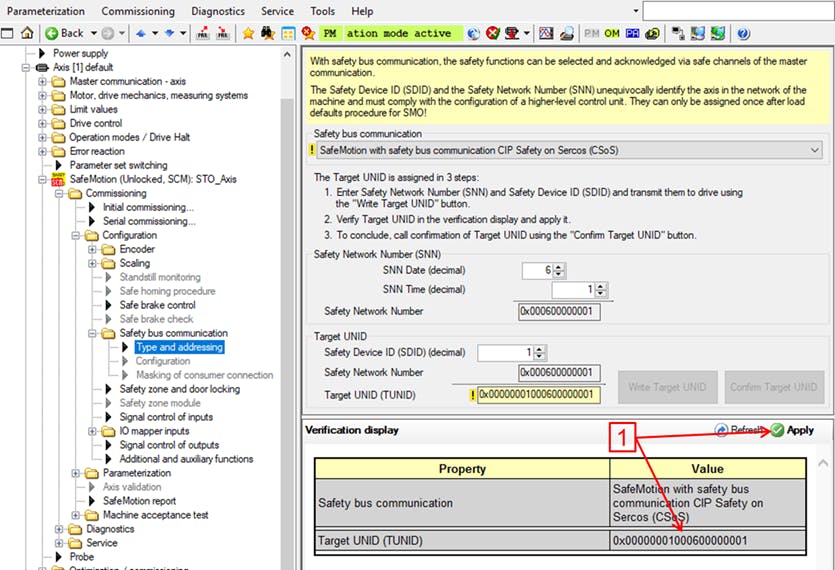Click the Safety Device ID stepper arrows

tap(539, 353)
